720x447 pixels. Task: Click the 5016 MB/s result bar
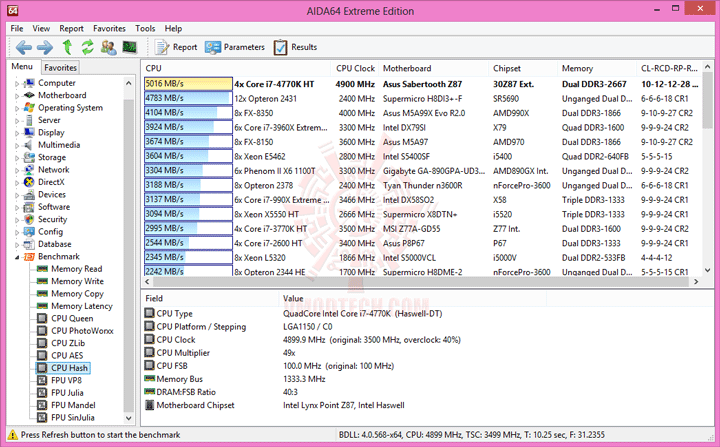tap(188, 84)
